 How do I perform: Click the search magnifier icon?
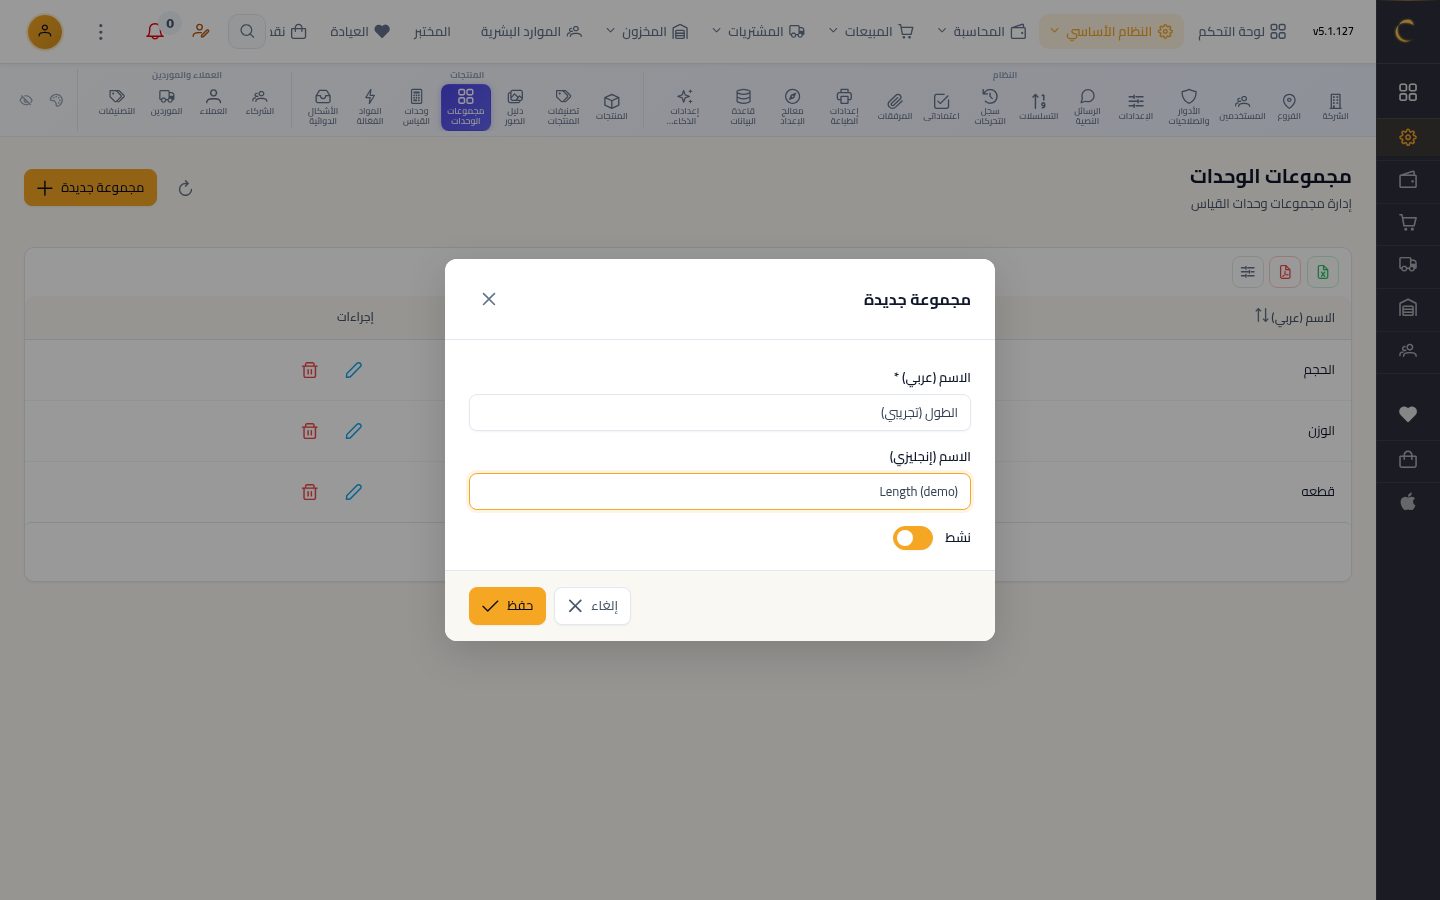247,32
